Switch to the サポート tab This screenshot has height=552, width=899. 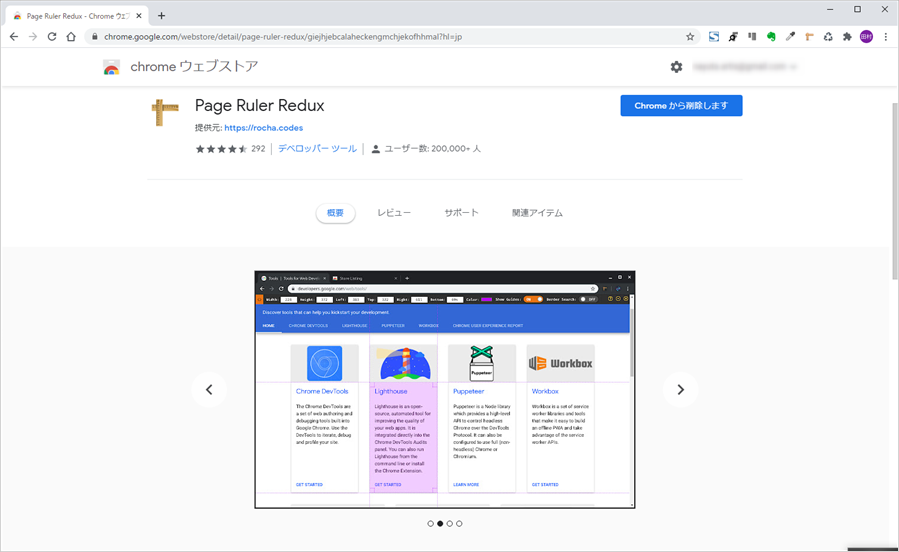(462, 213)
